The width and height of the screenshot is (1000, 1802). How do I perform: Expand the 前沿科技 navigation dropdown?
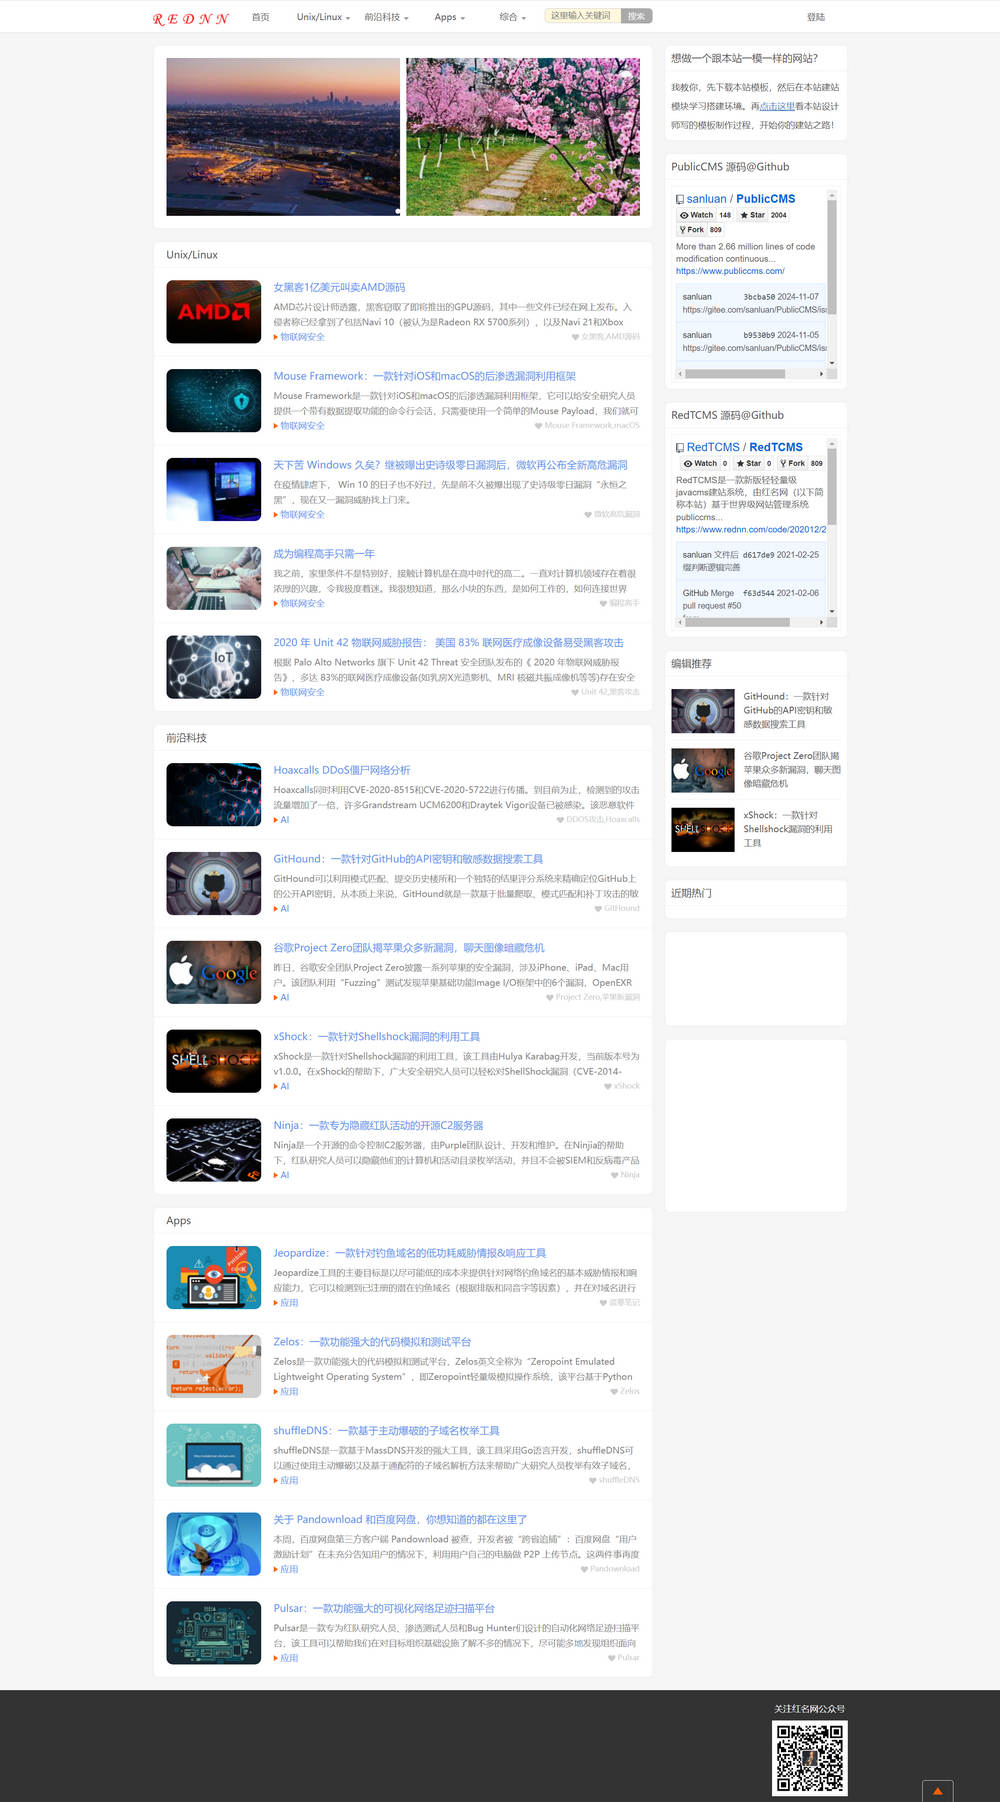click(386, 17)
